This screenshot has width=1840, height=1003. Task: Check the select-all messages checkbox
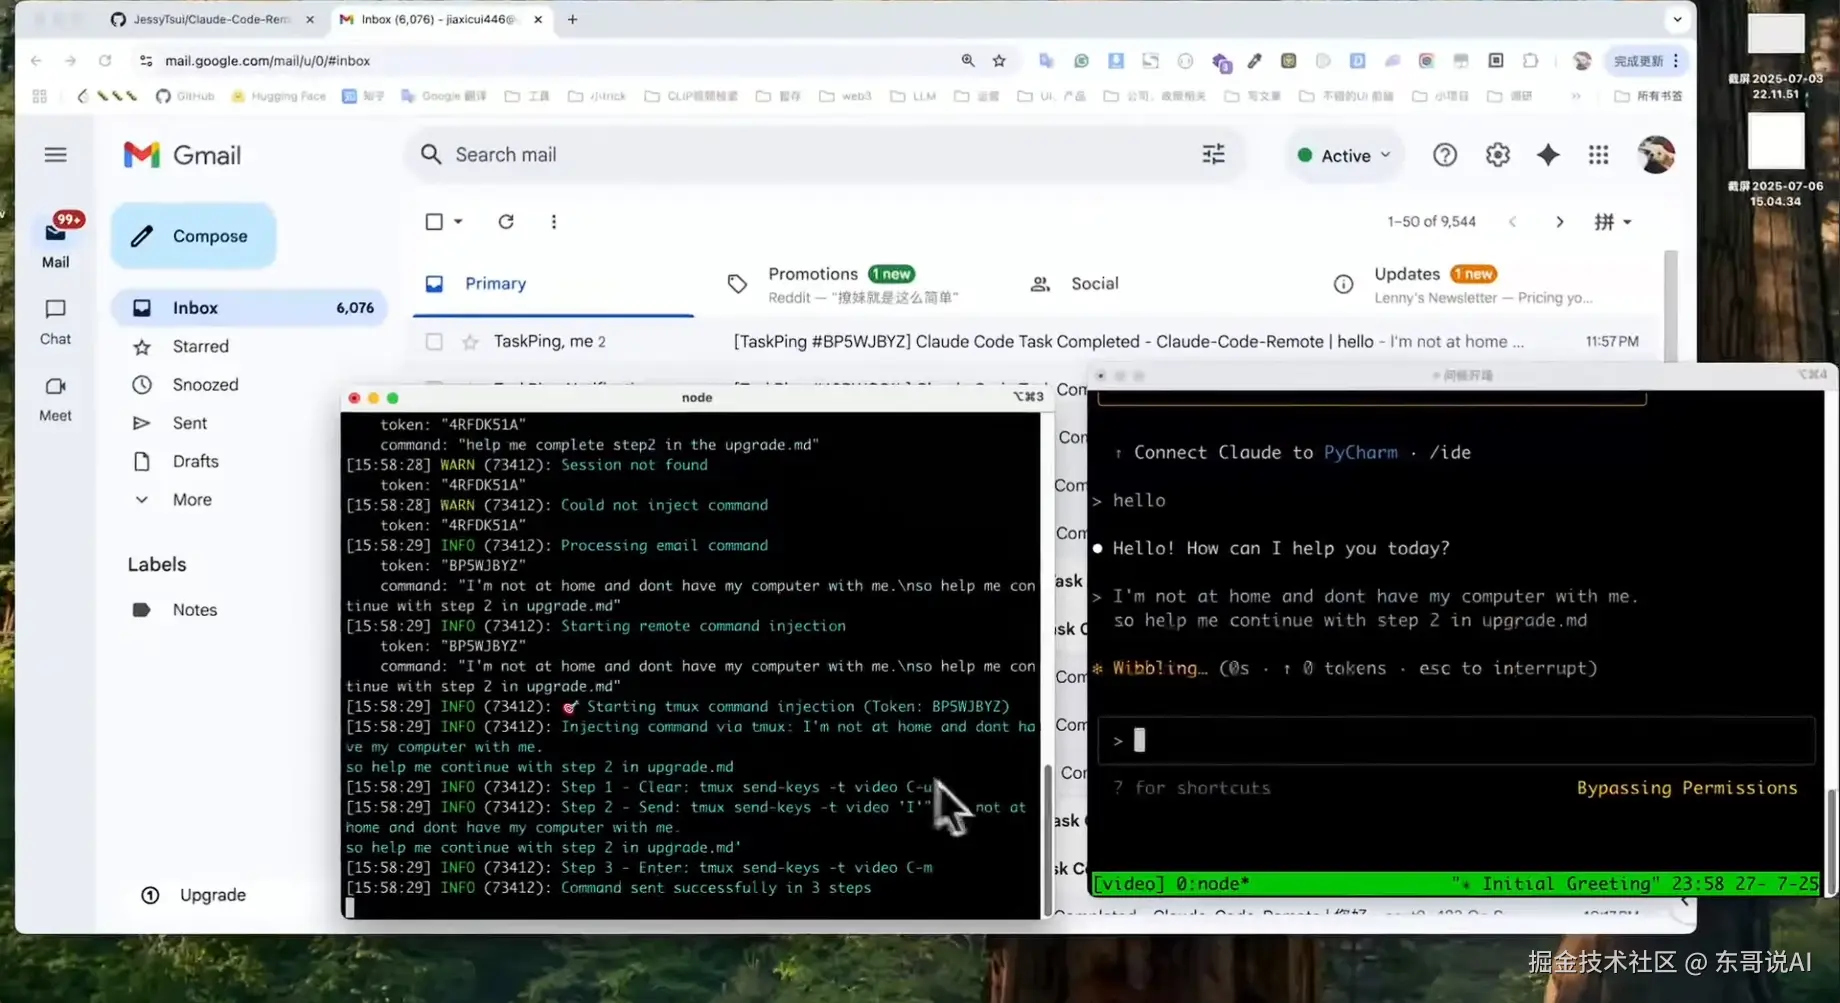click(434, 222)
